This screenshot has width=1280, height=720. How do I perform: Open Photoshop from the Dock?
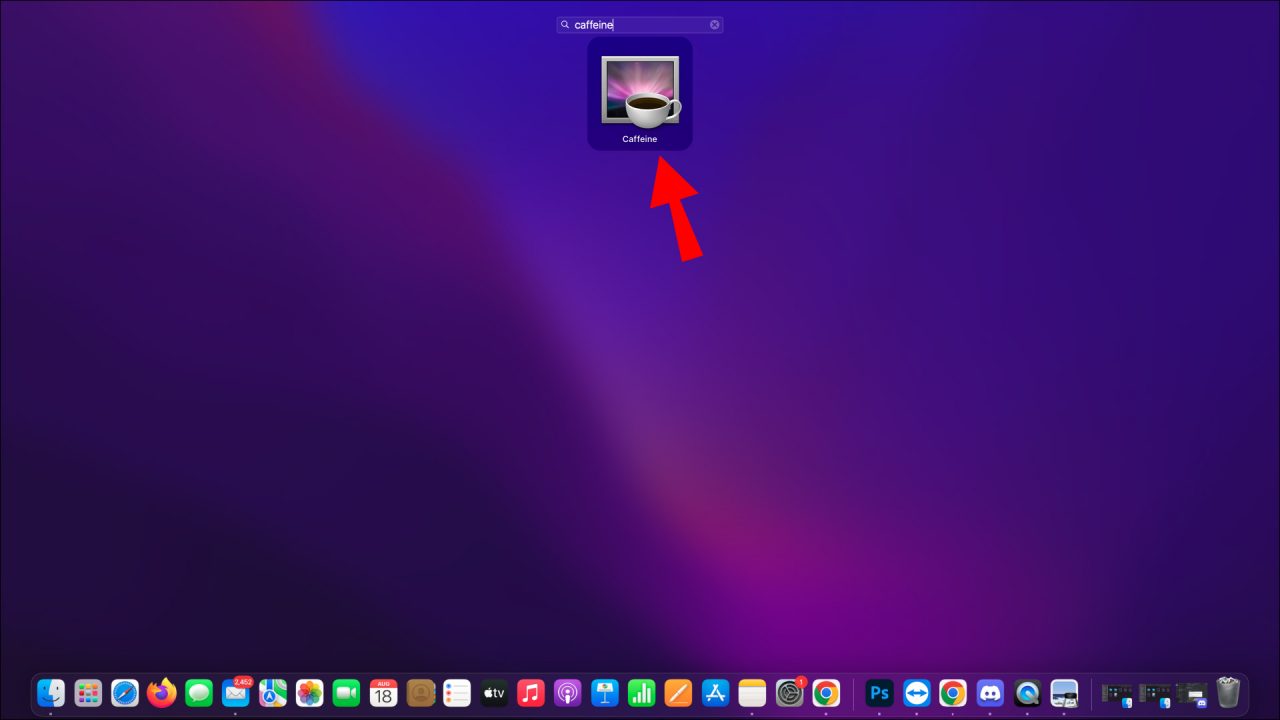878,692
